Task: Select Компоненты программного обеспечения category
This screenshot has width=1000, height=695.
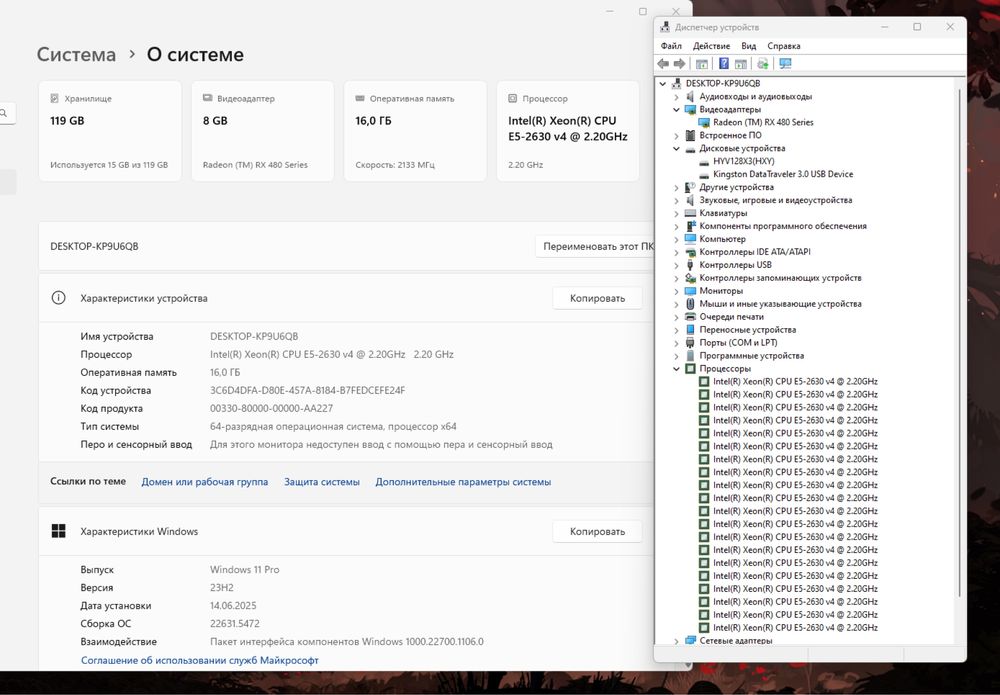Action: pos(783,226)
